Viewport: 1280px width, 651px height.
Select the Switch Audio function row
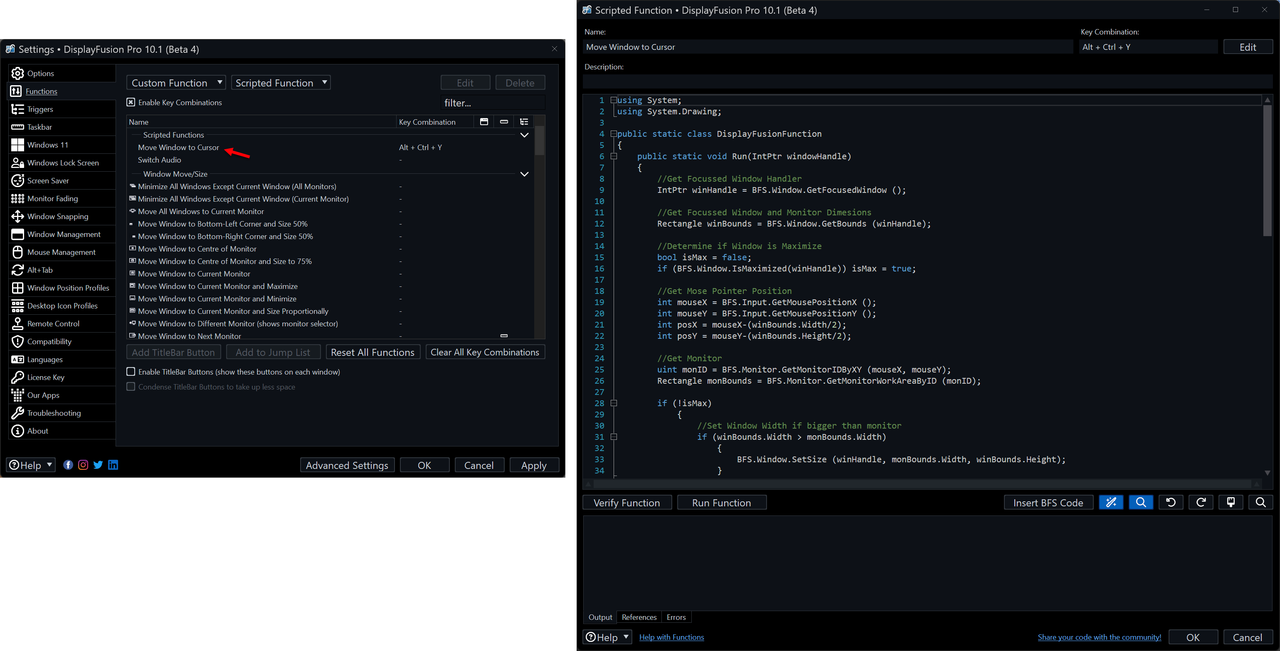point(330,160)
